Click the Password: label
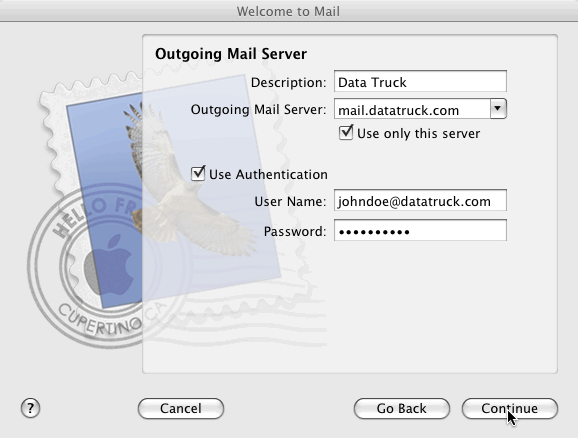The height and width of the screenshot is (438, 578). (x=295, y=232)
